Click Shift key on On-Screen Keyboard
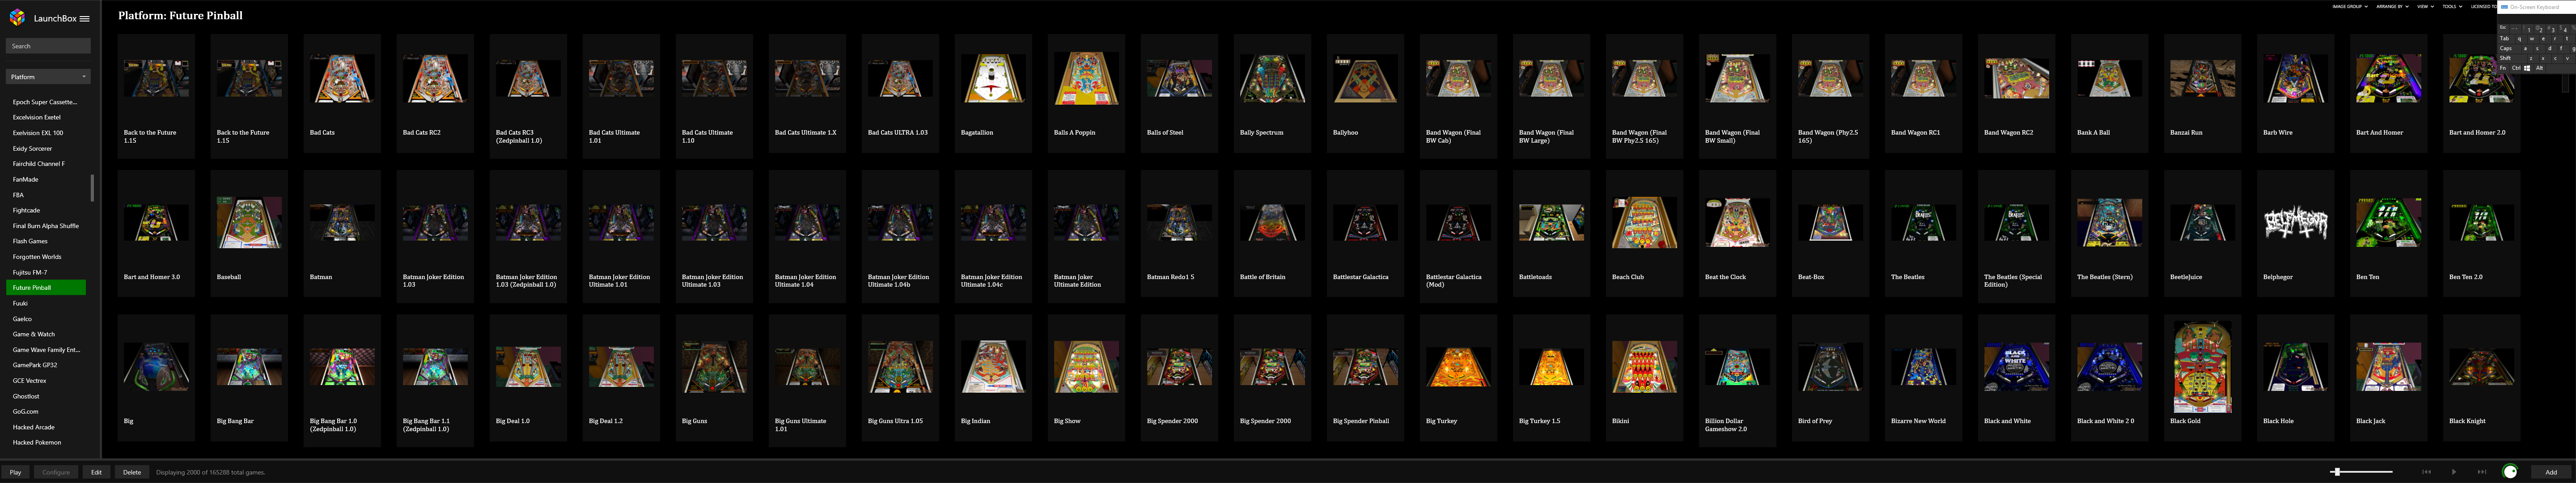 click(x=2512, y=58)
